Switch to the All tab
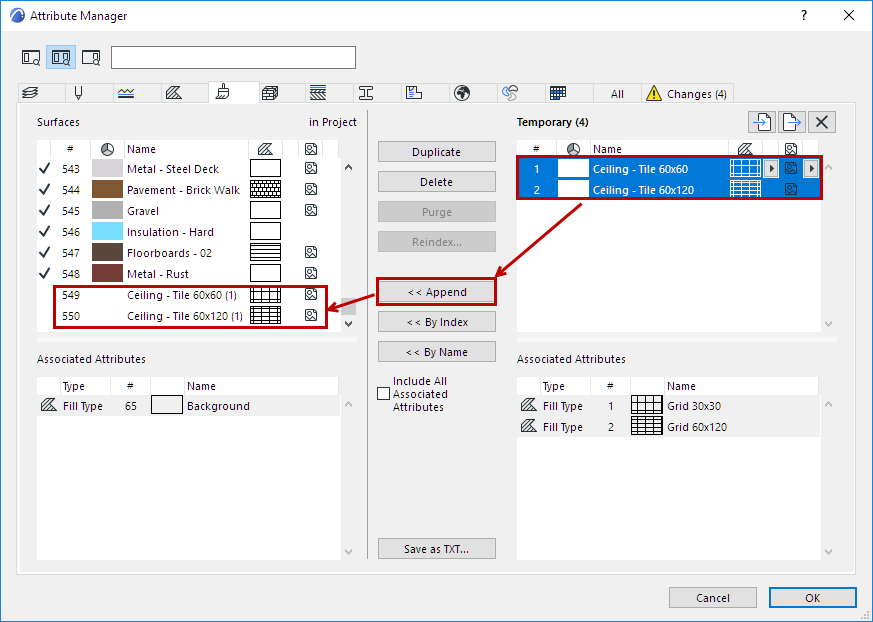This screenshot has width=873, height=622. (x=617, y=94)
